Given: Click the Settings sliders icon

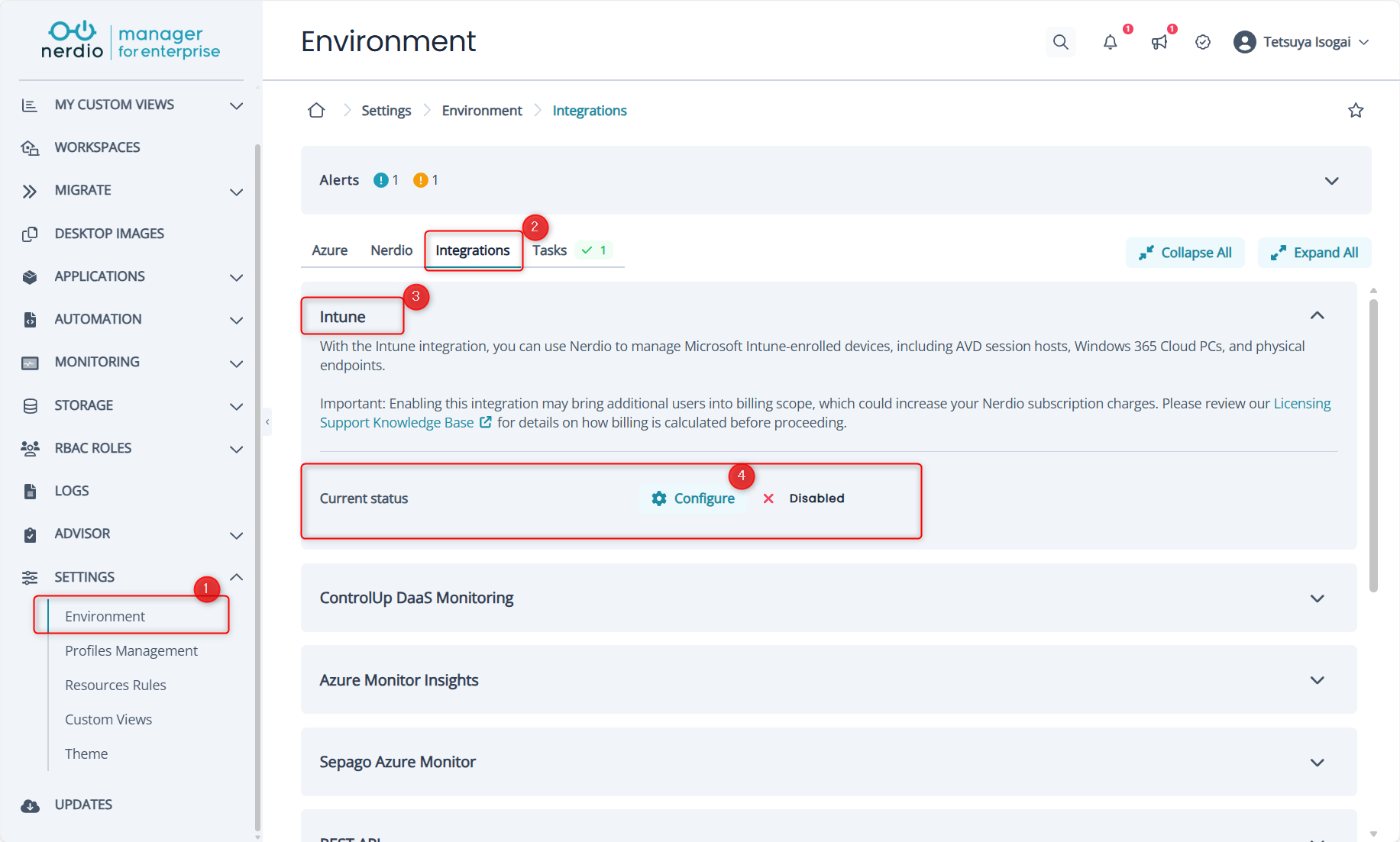Looking at the screenshot, I should point(30,577).
